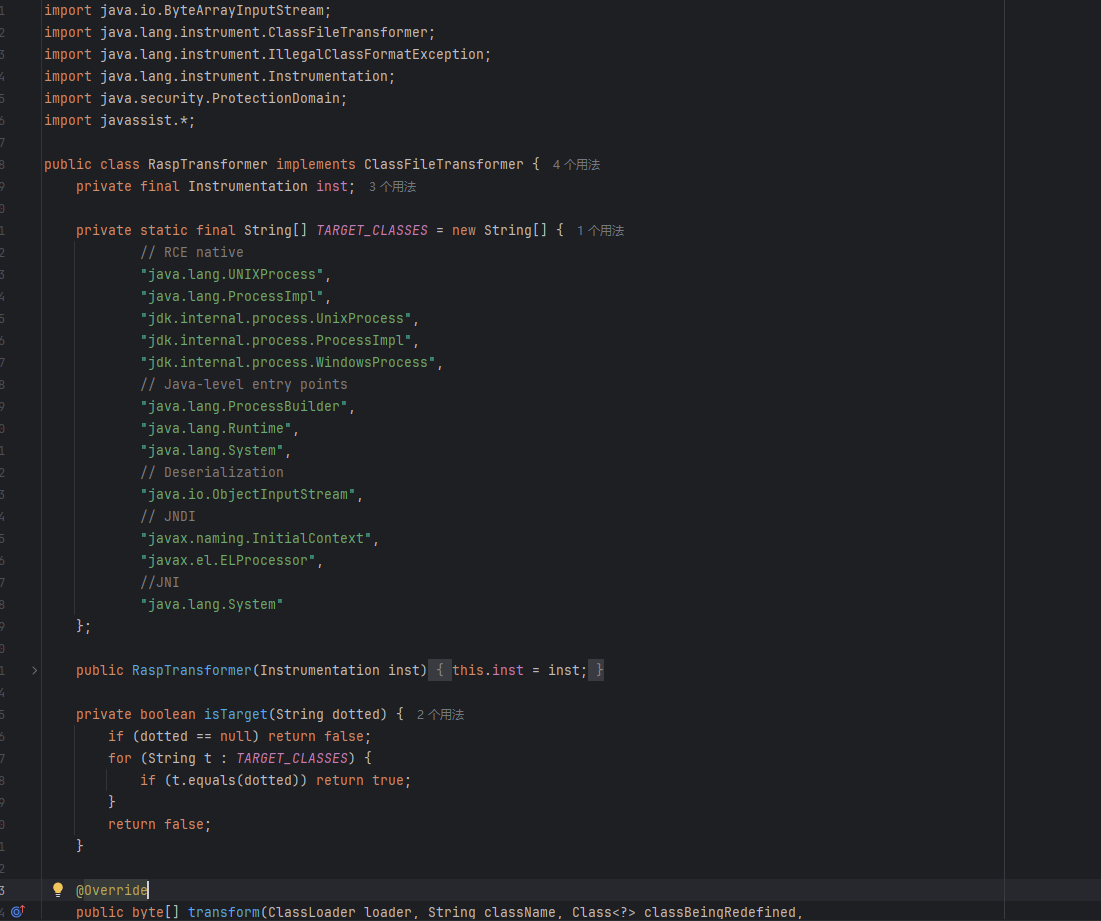Open the 3 个用法 hint next to inst field

(392, 187)
